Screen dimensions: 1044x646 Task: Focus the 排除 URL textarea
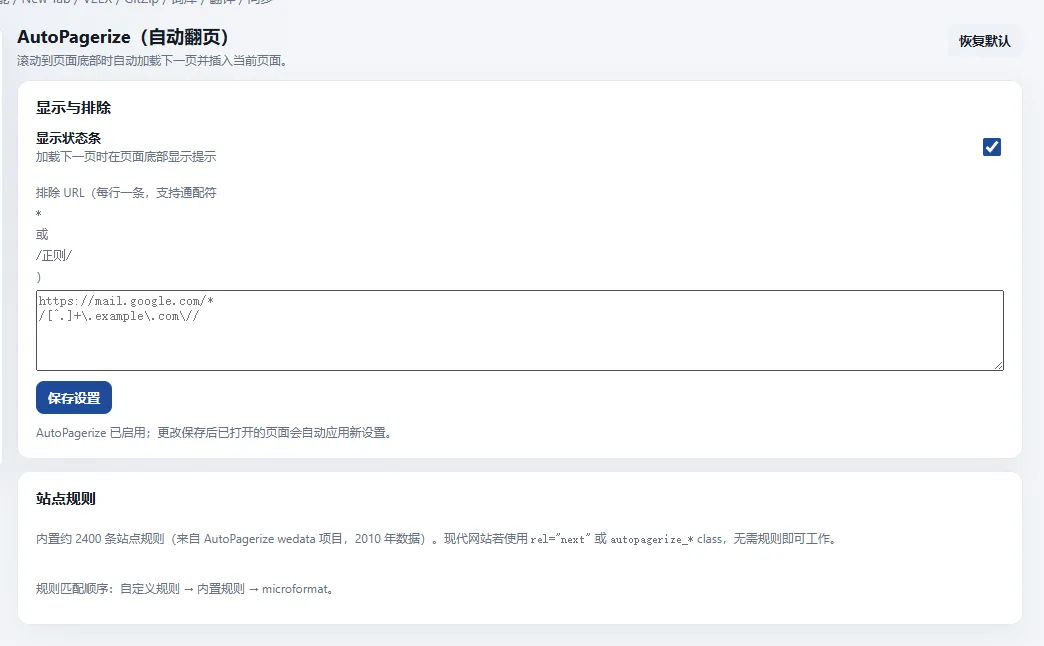519,330
